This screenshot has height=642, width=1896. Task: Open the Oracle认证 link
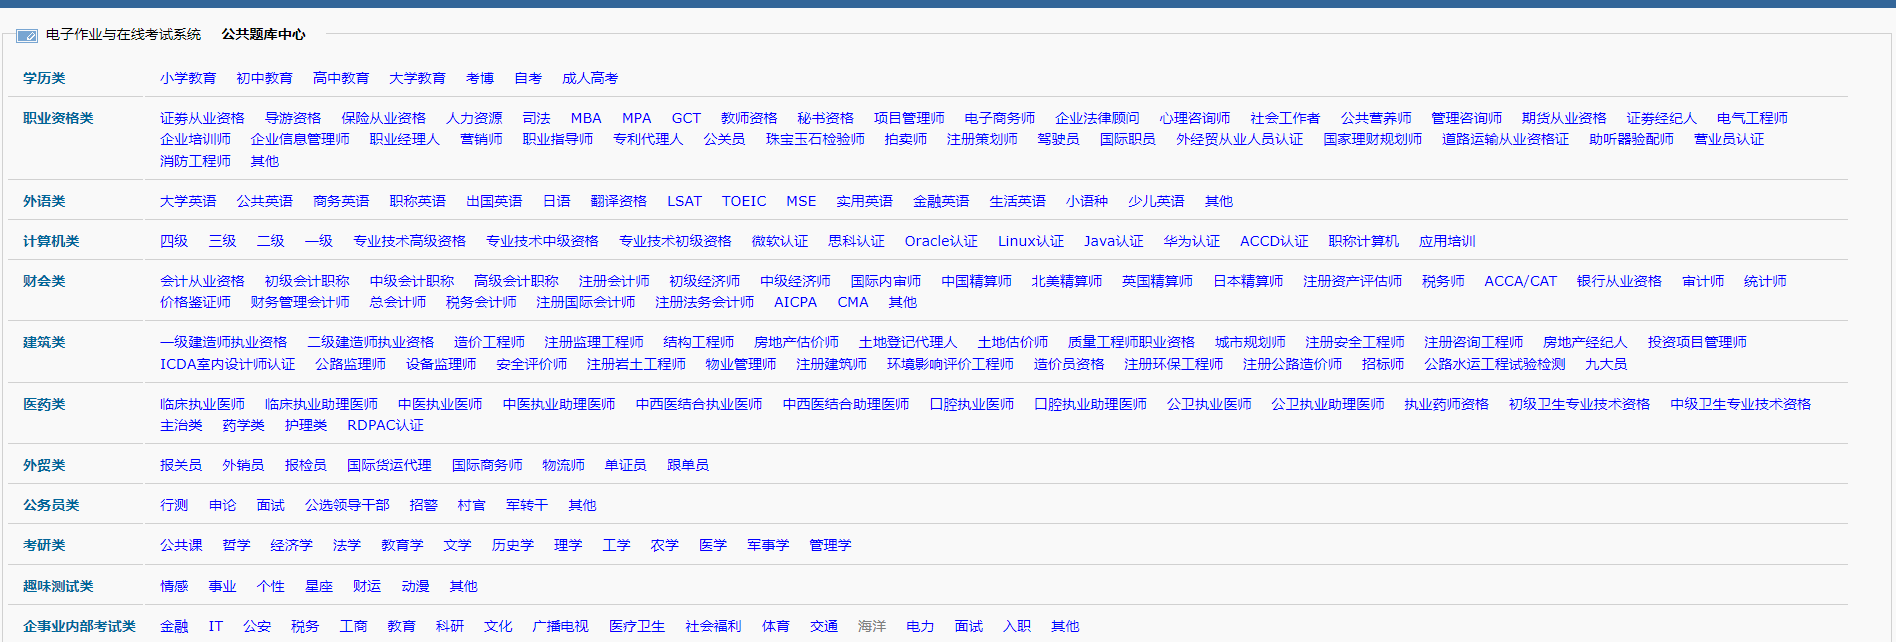click(x=941, y=241)
